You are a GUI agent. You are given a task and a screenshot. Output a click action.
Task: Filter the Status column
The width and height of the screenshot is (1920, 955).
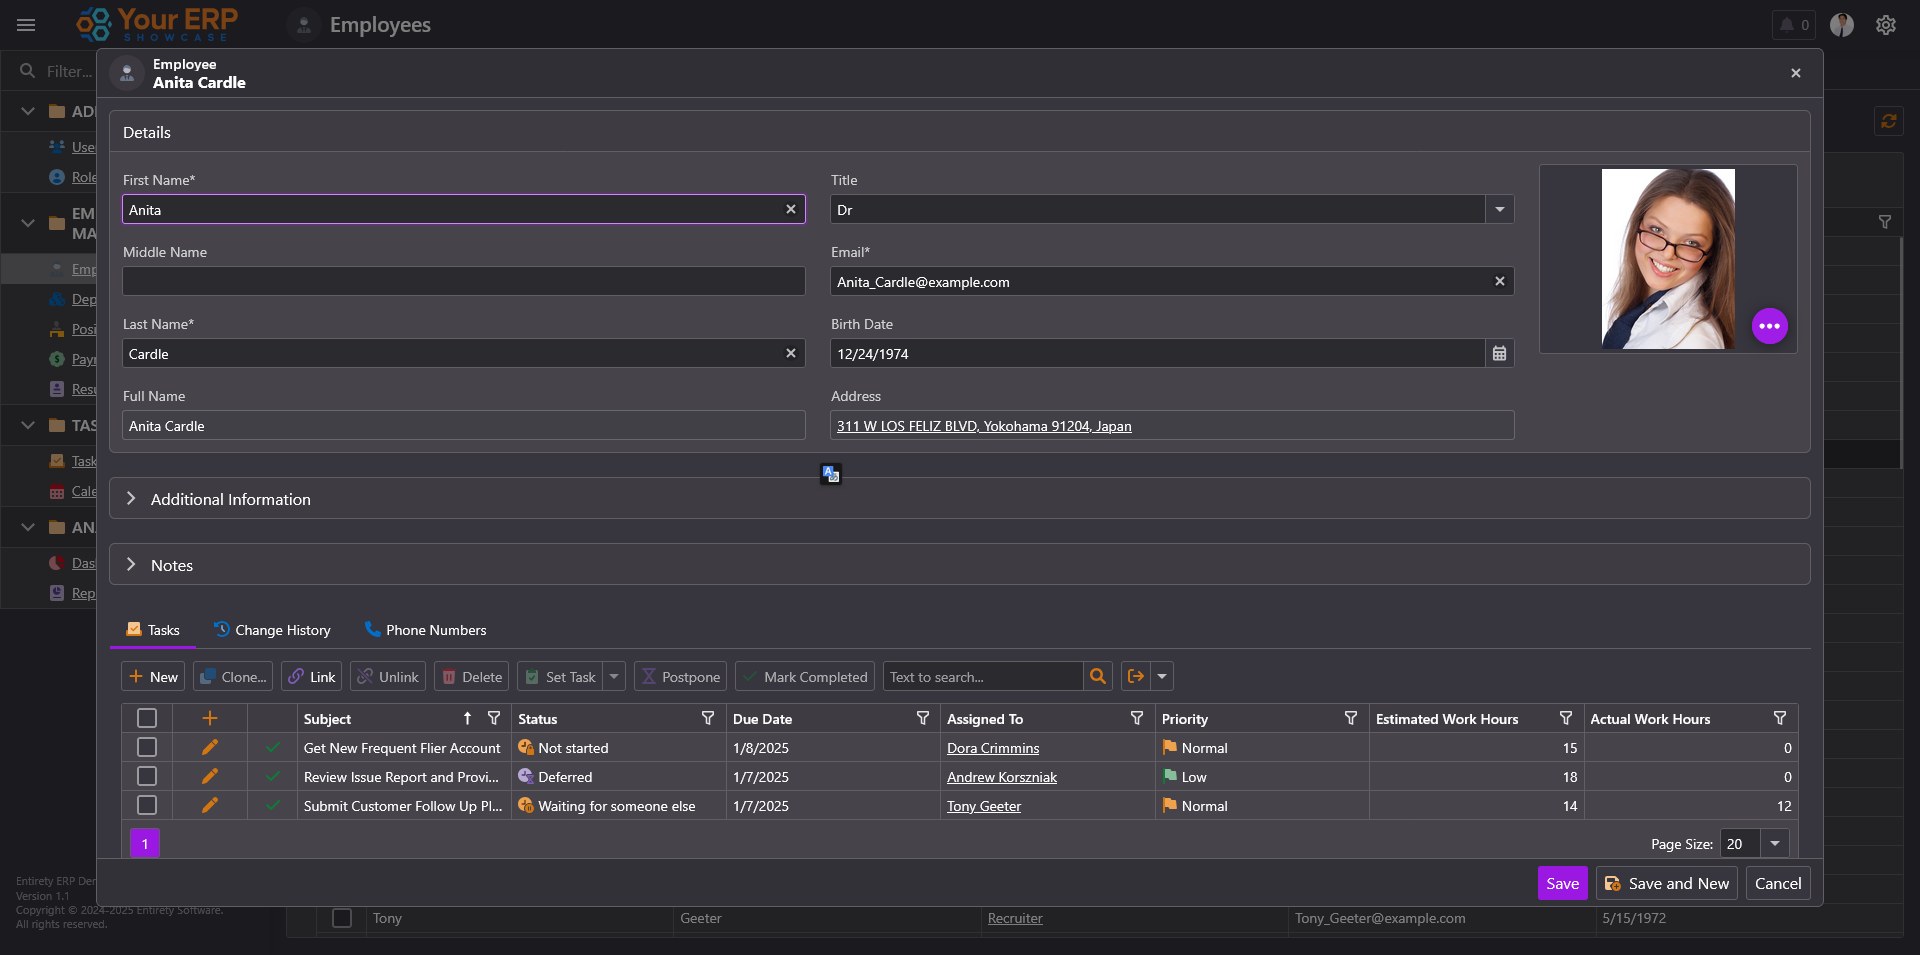708,719
